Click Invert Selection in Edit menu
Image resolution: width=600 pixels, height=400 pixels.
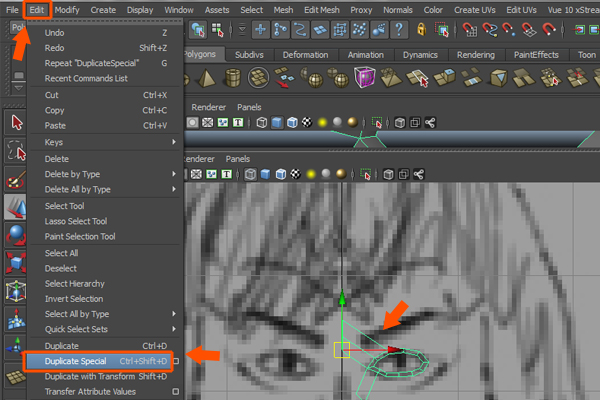coord(74,298)
